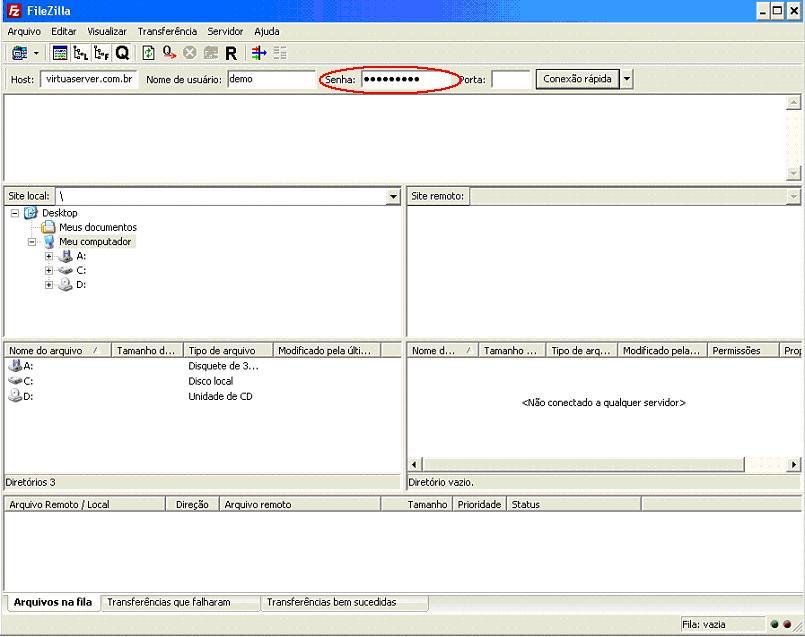Image resolution: width=805 pixels, height=637 pixels.
Task: Open the Arquivo menu
Action: [24, 31]
